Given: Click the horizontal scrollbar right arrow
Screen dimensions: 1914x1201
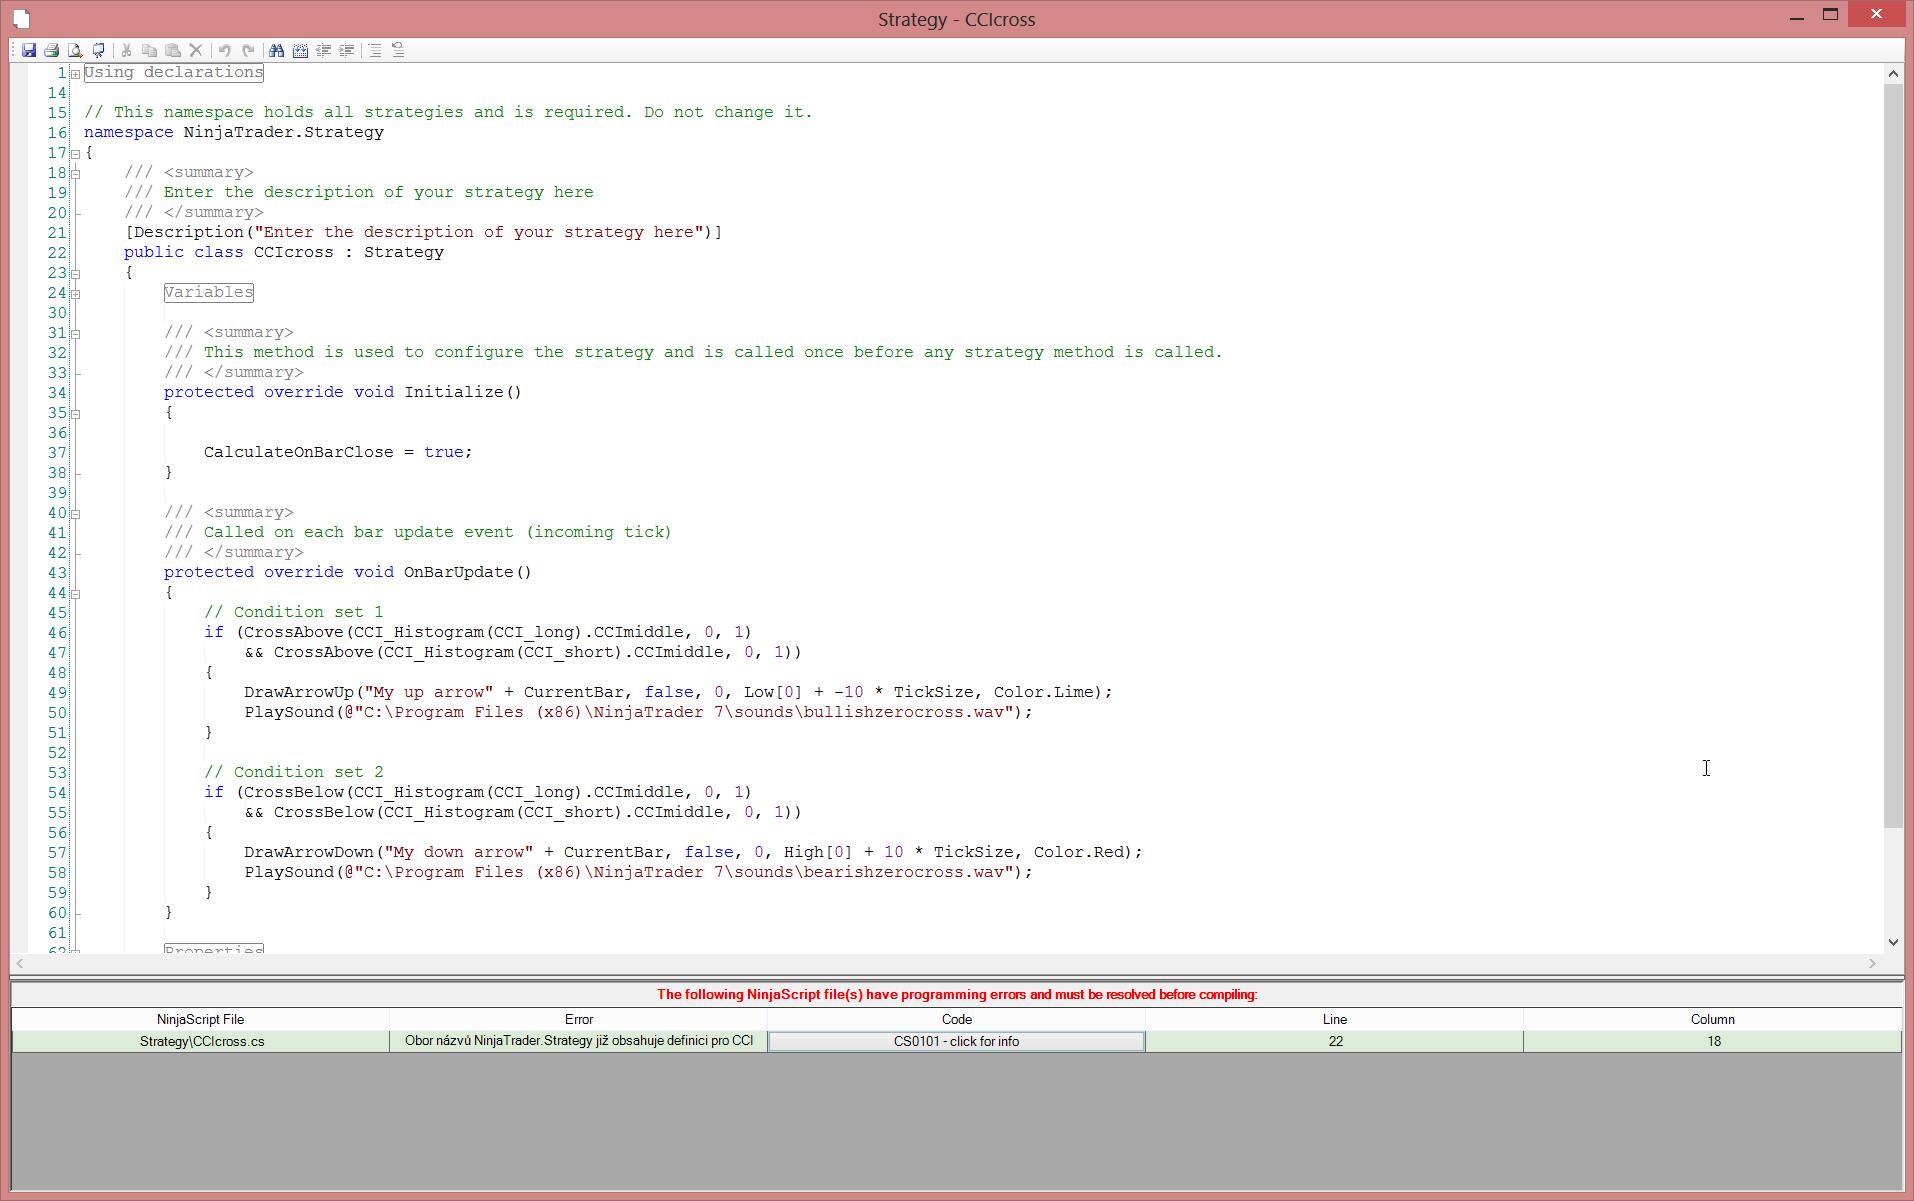Looking at the screenshot, I should point(1871,963).
